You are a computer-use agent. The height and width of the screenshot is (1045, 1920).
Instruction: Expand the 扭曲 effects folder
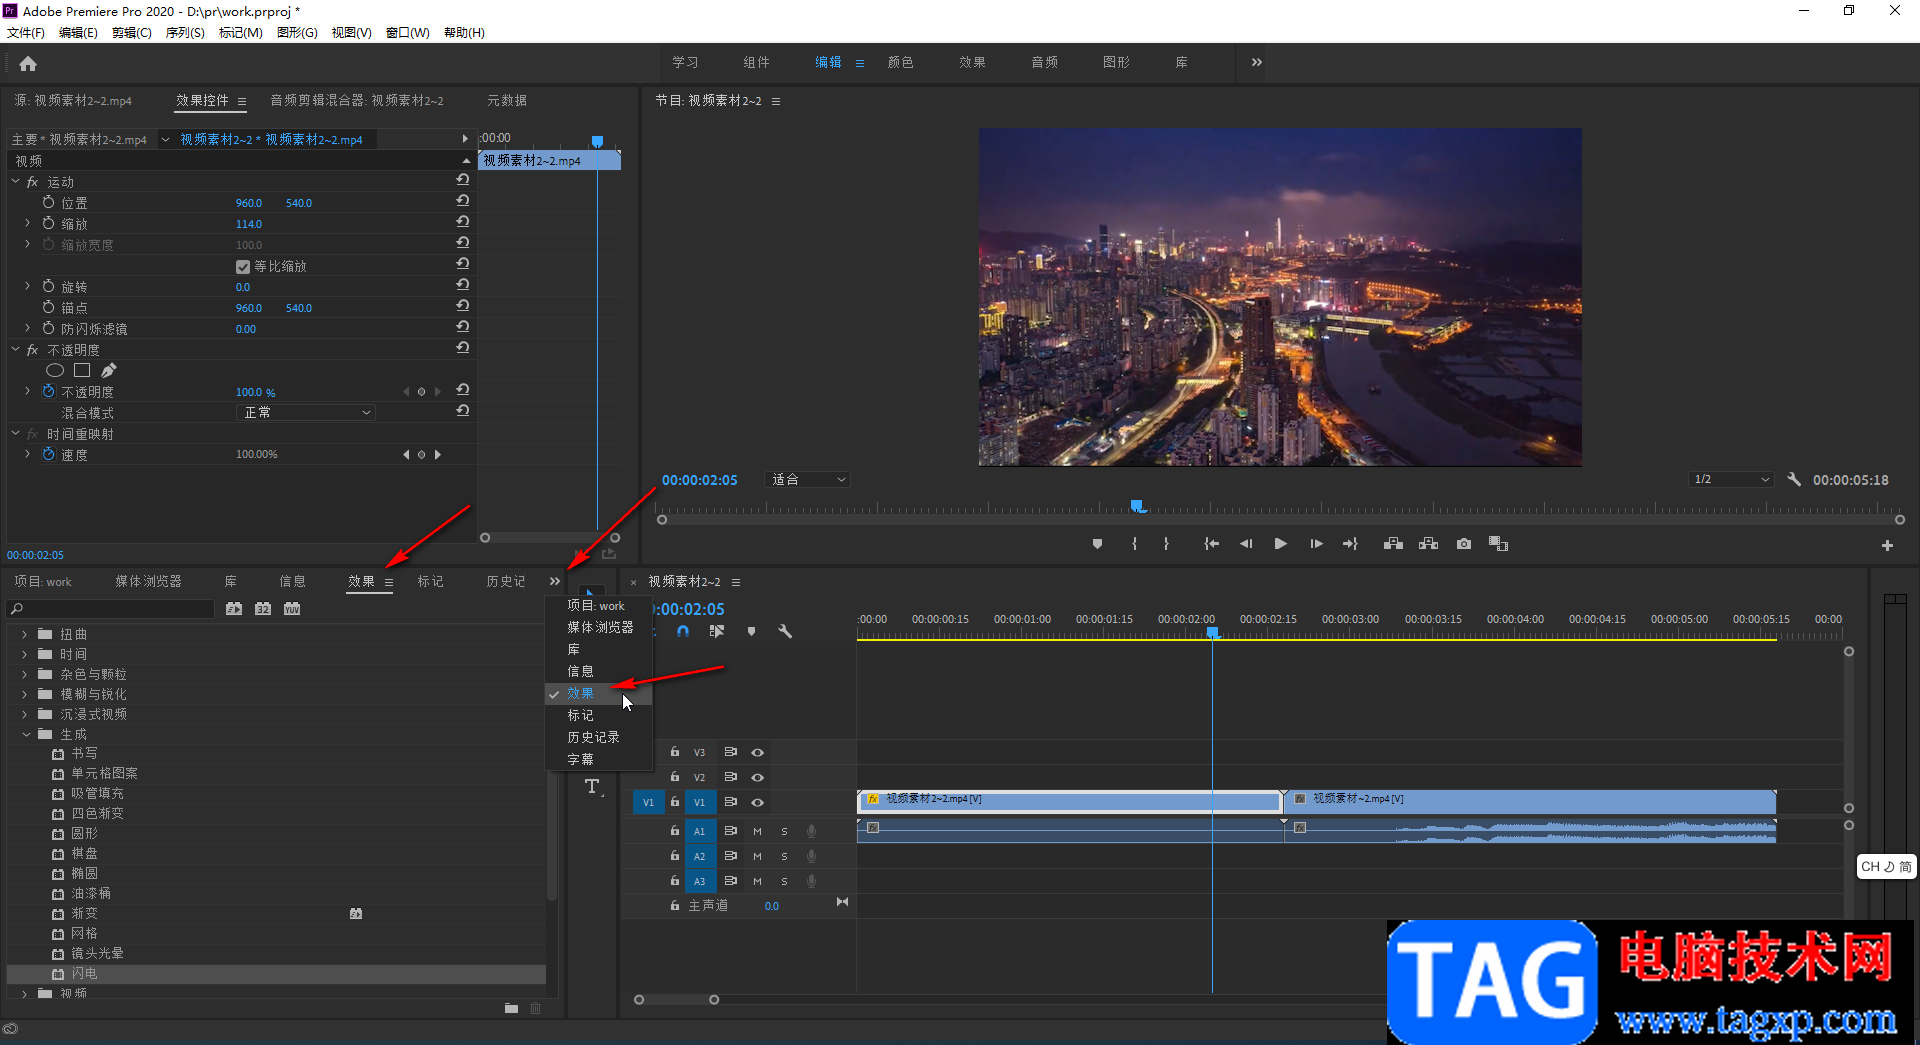click(25, 634)
